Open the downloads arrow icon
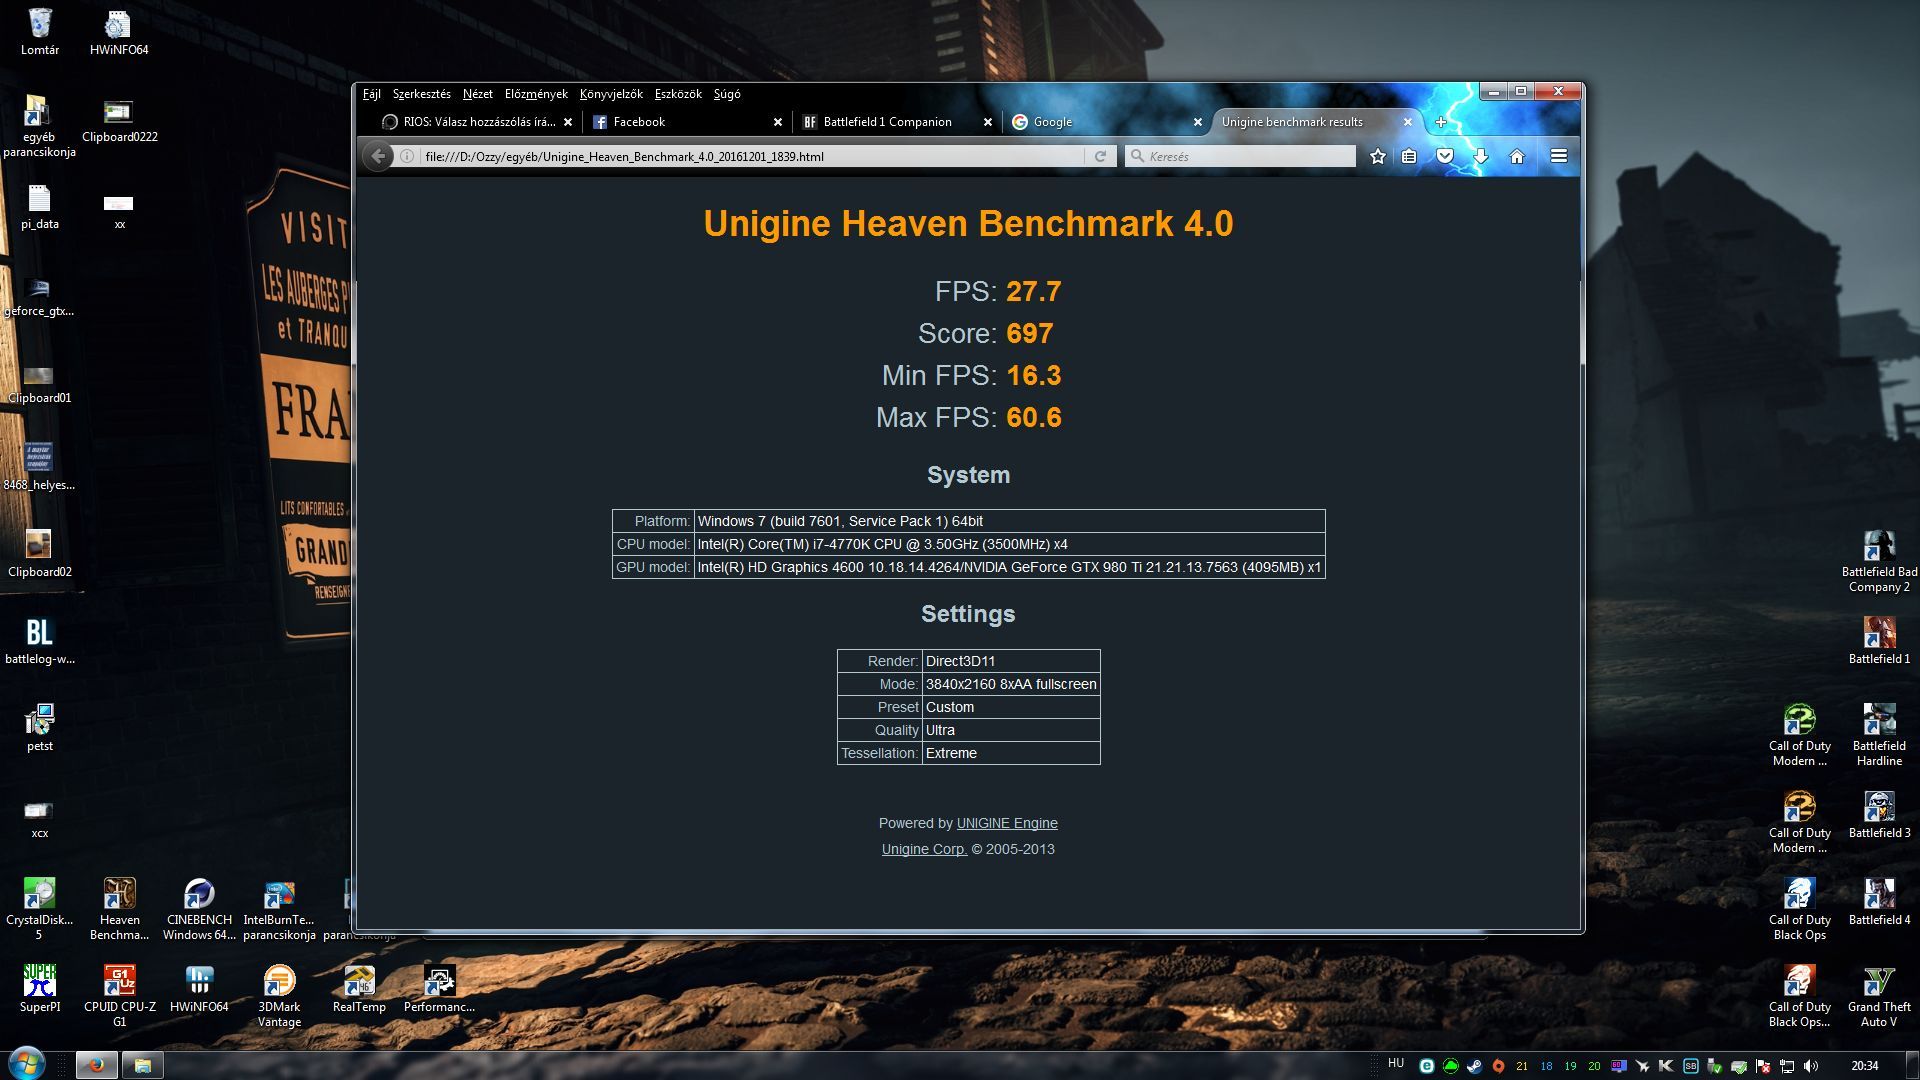This screenshot has width=1920, height=1080. [x=1481, y=156]
